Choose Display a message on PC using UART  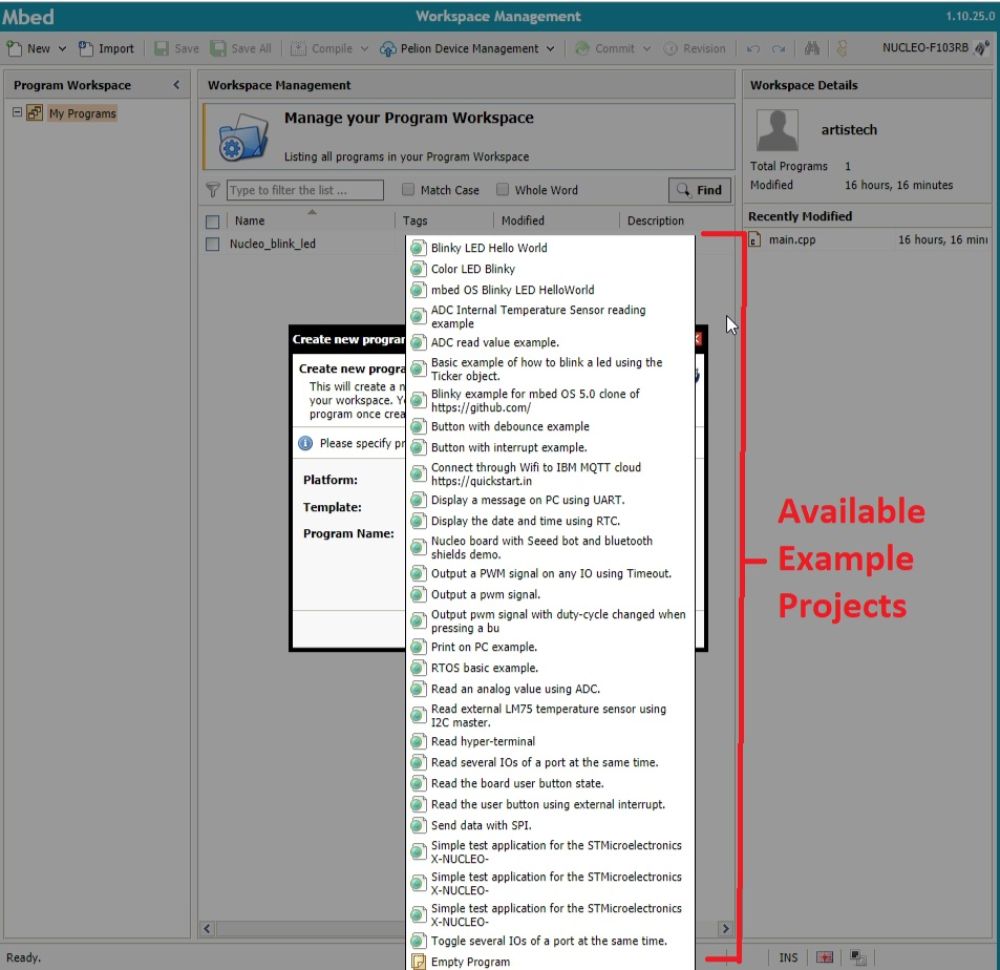pos(550,500)
